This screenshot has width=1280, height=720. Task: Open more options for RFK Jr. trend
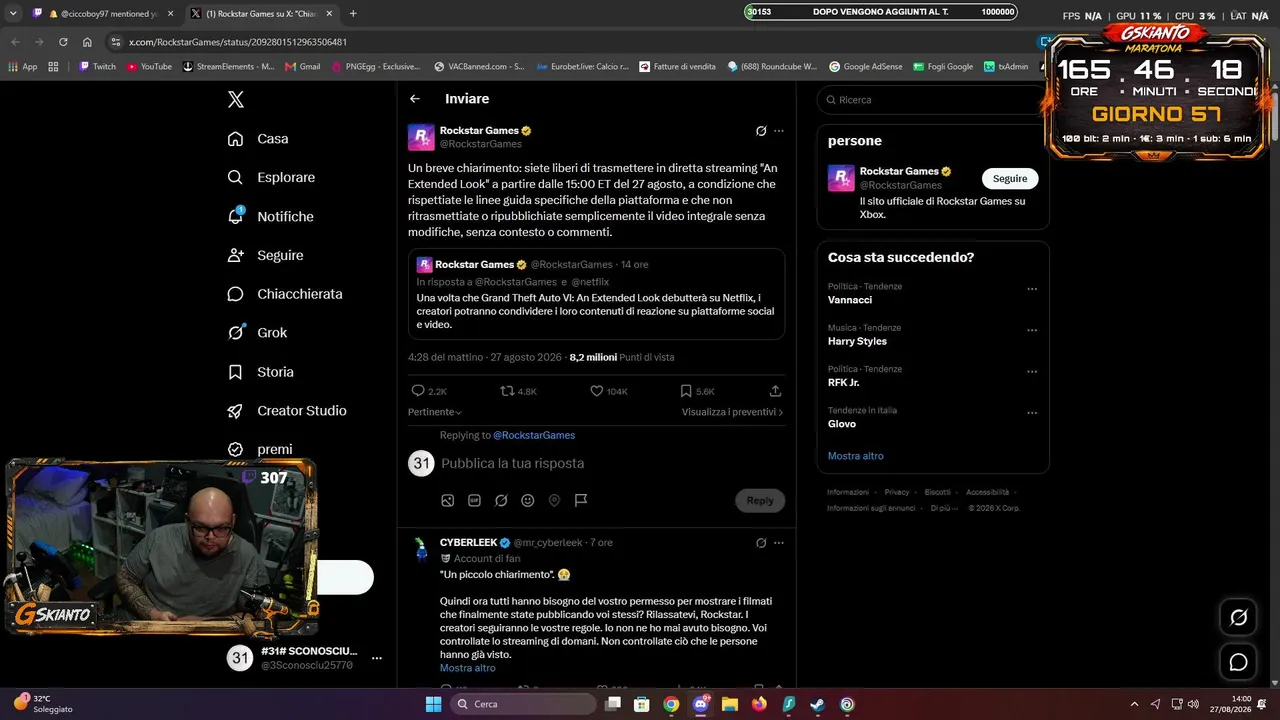tap(1032, 371)
